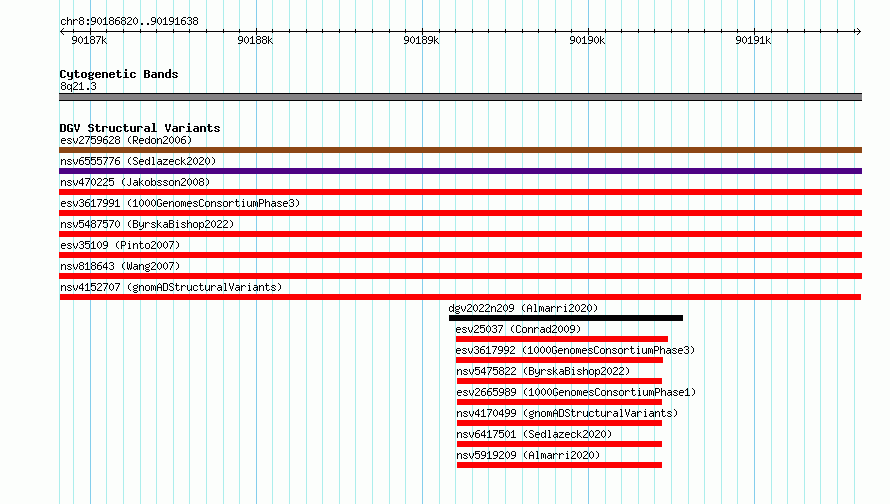Click the left arrowhead of the ruler

62,31
